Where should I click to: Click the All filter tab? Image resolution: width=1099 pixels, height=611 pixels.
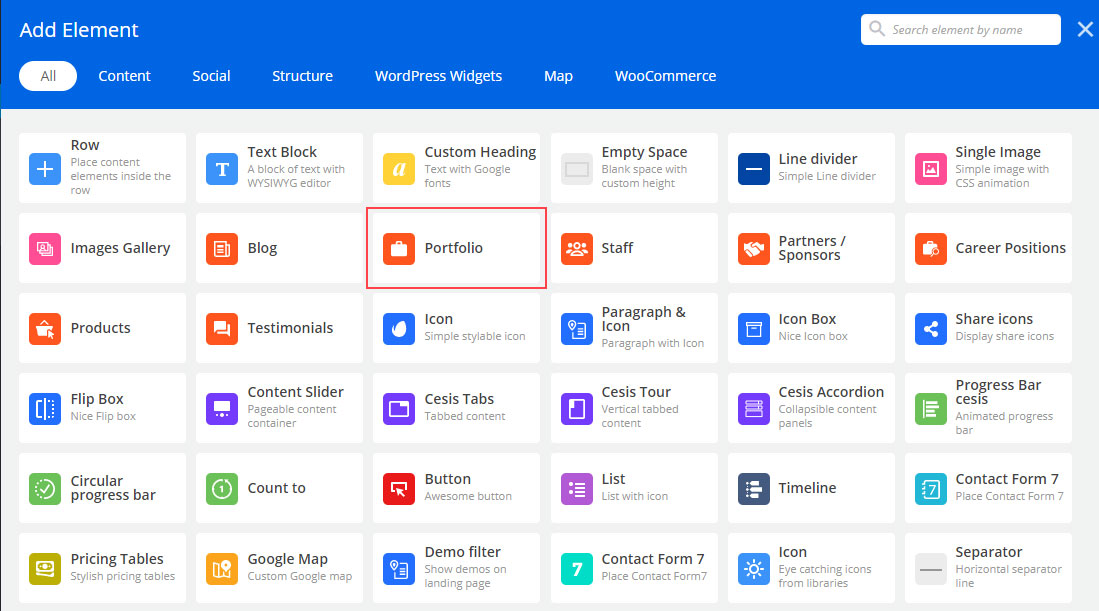(48, 76)
